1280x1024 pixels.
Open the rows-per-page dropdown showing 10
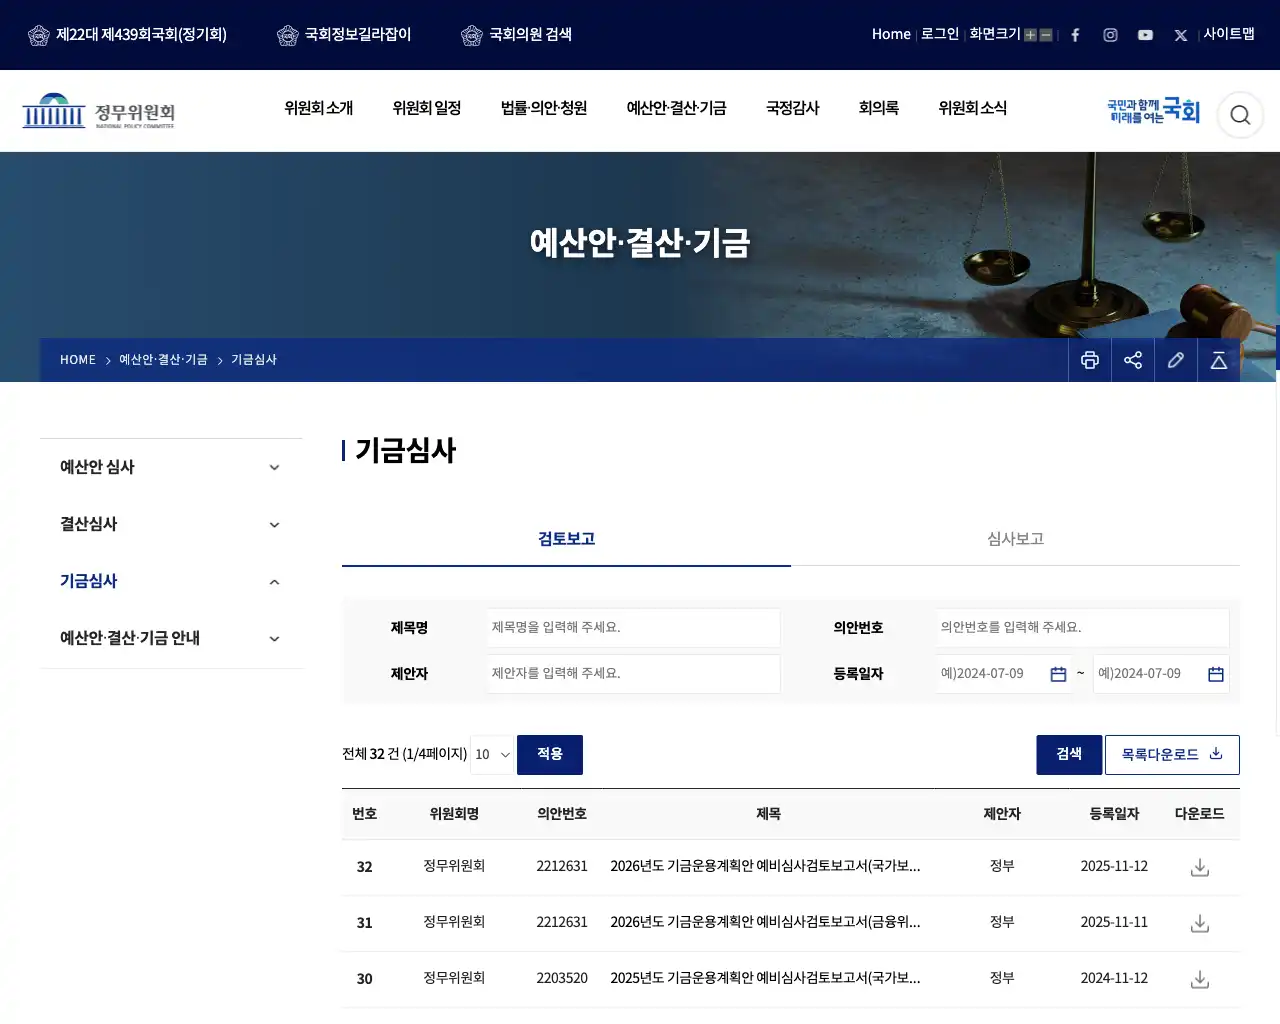coord(492,755)
